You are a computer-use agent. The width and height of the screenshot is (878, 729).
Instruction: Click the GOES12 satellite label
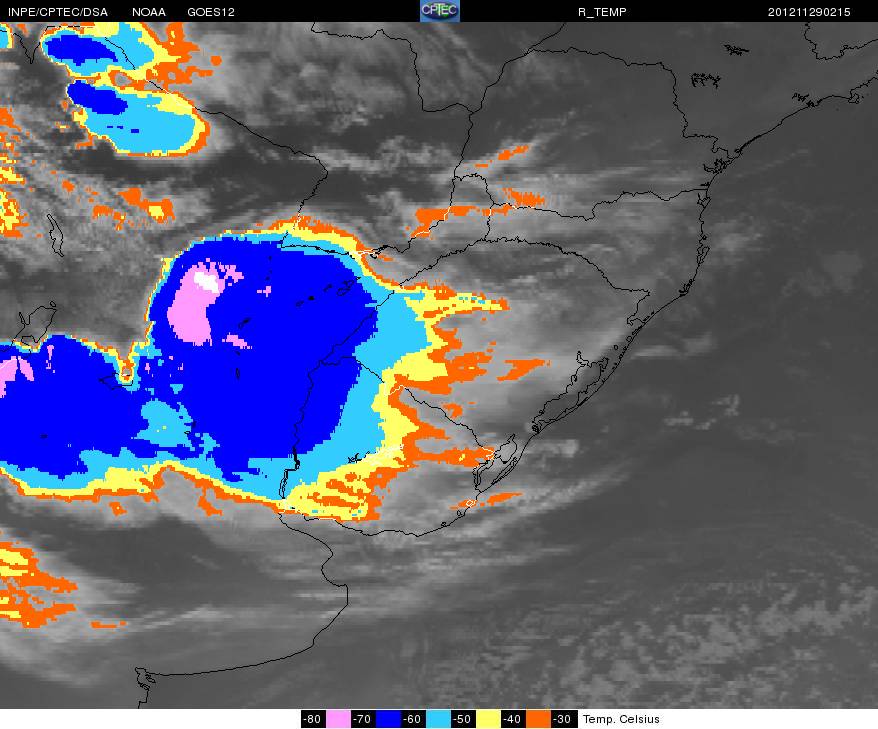pos(211,12)
